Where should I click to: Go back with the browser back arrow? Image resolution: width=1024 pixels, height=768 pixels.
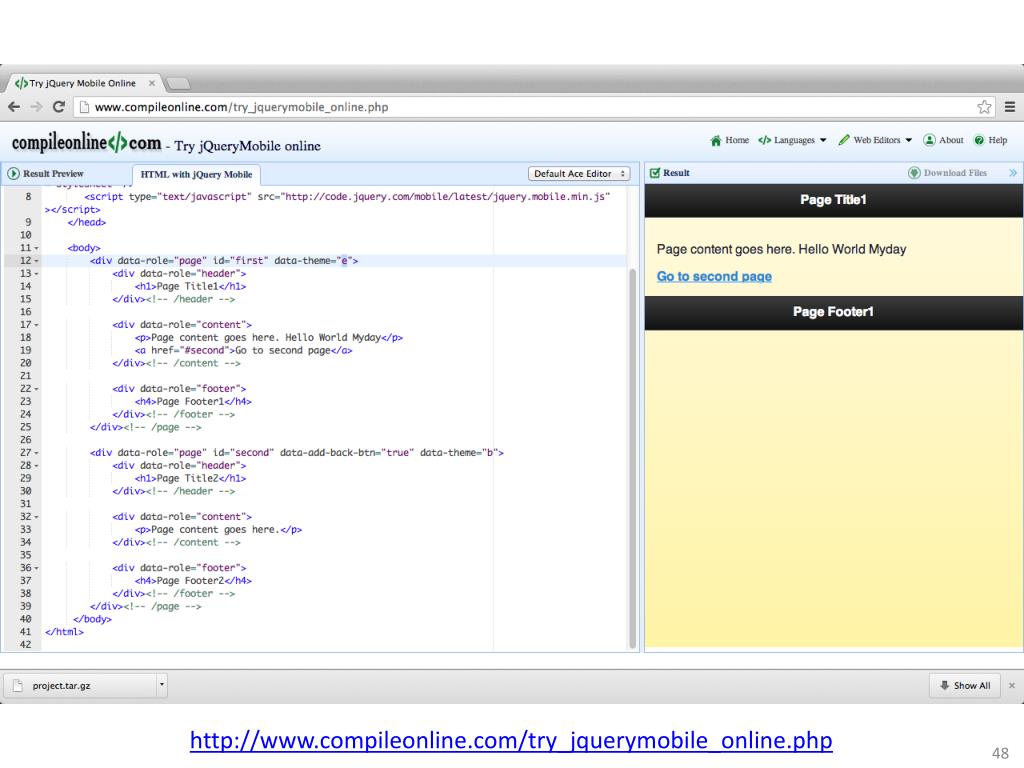tap(14, 107)
